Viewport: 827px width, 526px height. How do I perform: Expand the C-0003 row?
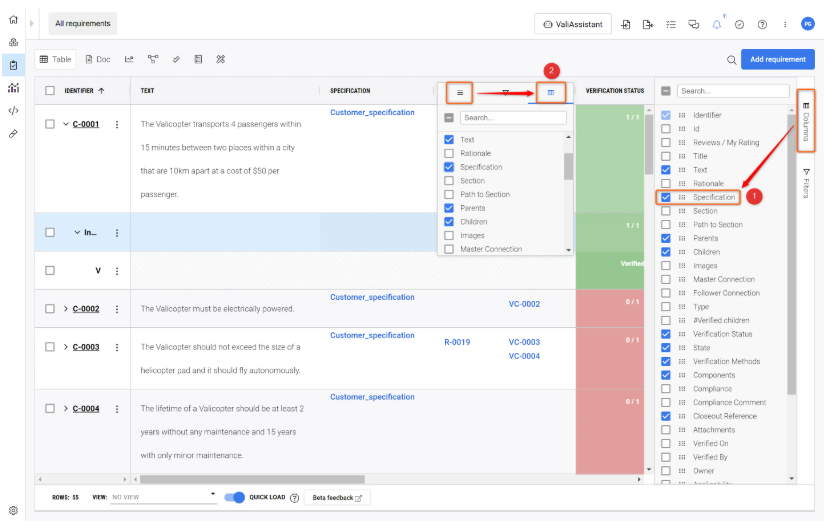(x=66, y=347)
